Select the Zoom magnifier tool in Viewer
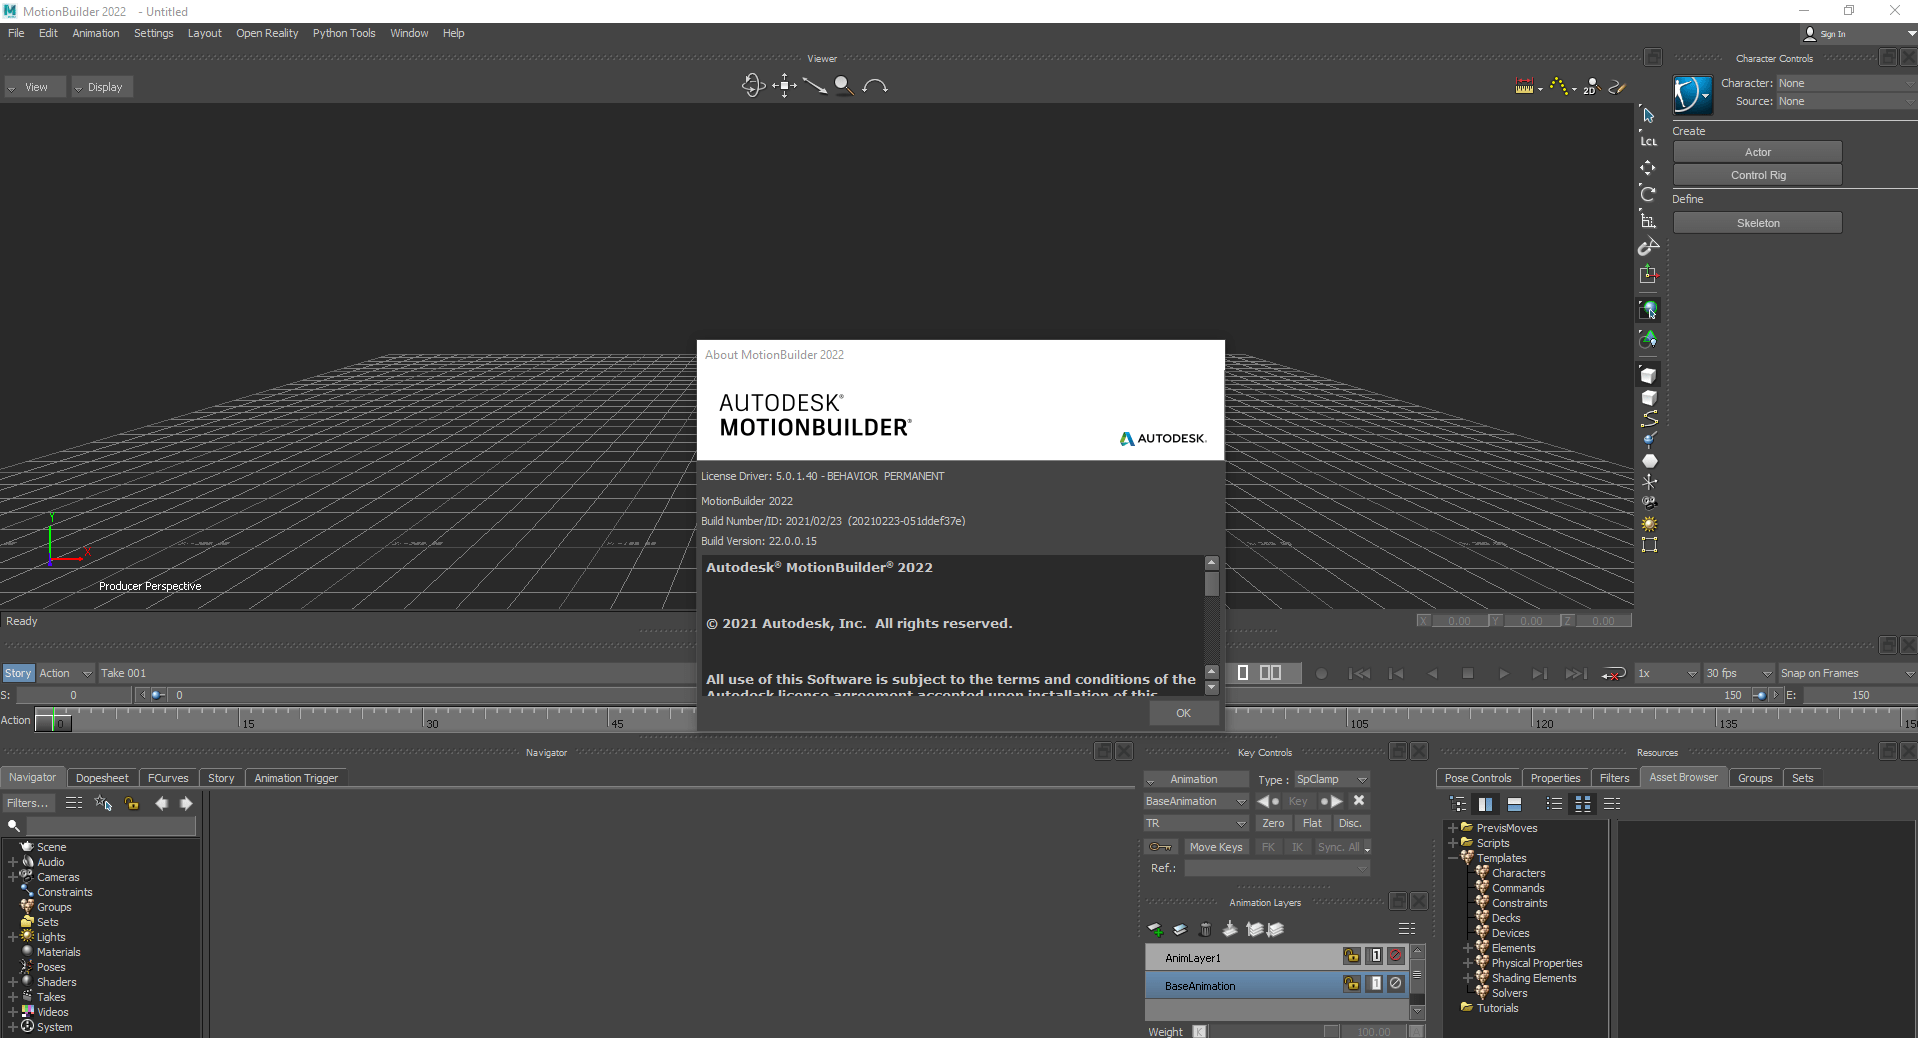1918x1038 pixels. pyautogui.click(x=844, y=86)
